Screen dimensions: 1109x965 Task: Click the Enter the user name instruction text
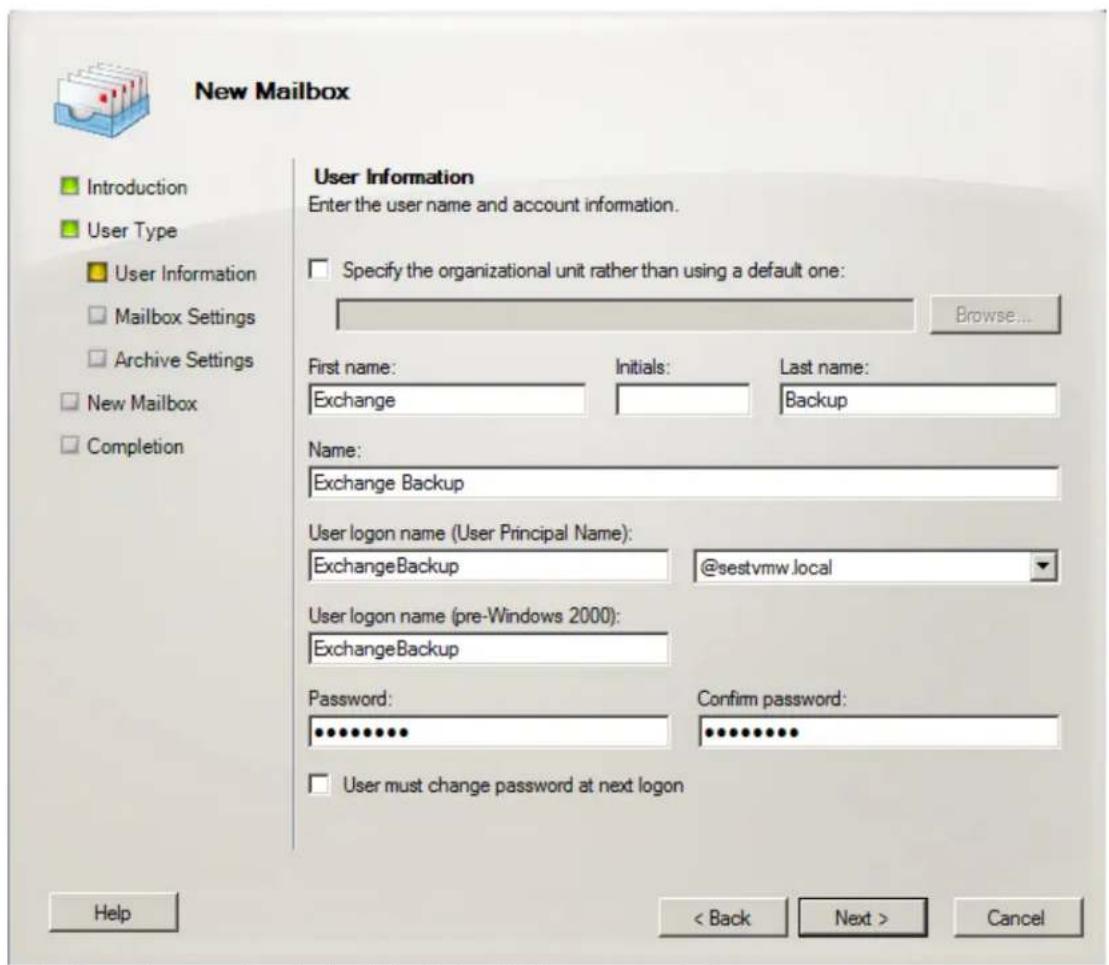coord(494,205)
